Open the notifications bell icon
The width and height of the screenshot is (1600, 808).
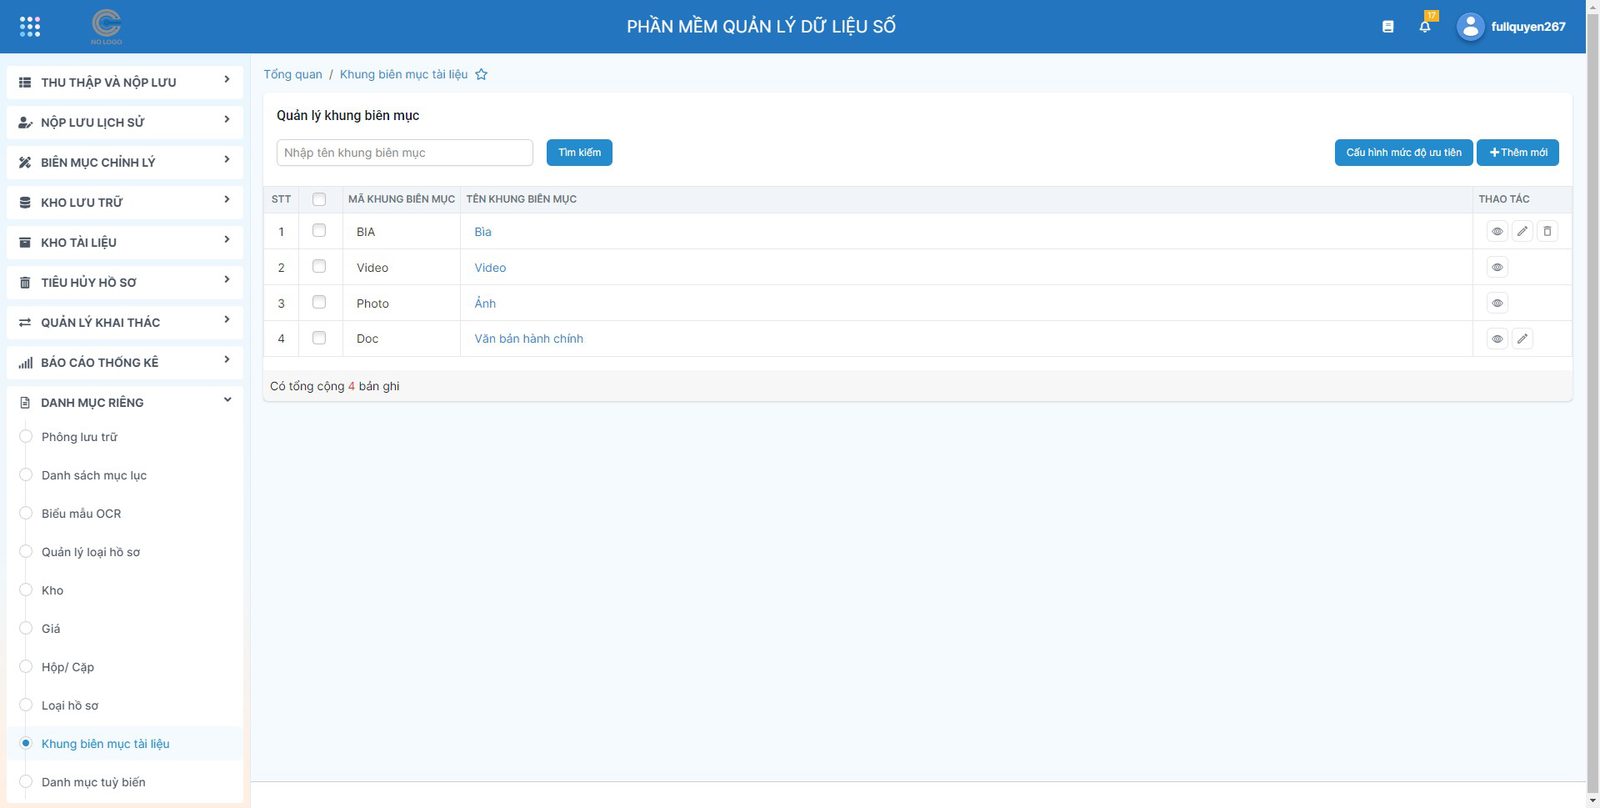click(1425, 26)
